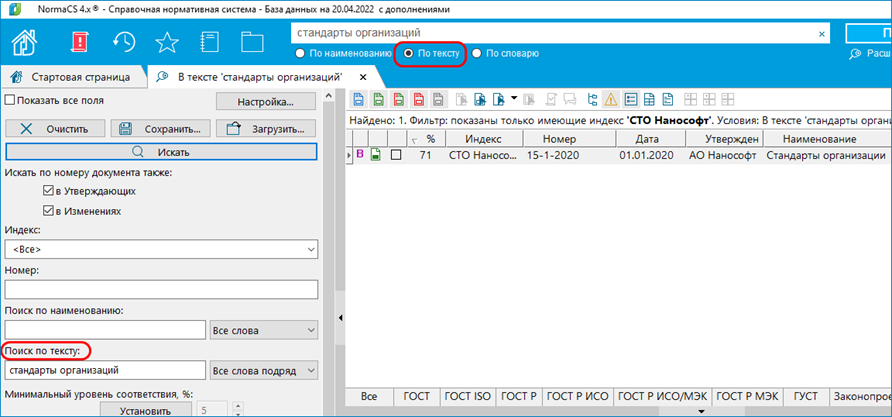892x417 pixels.
Task: Uncheck the 'в Утверждающих' checkbox
Action: tap(47, 190)
